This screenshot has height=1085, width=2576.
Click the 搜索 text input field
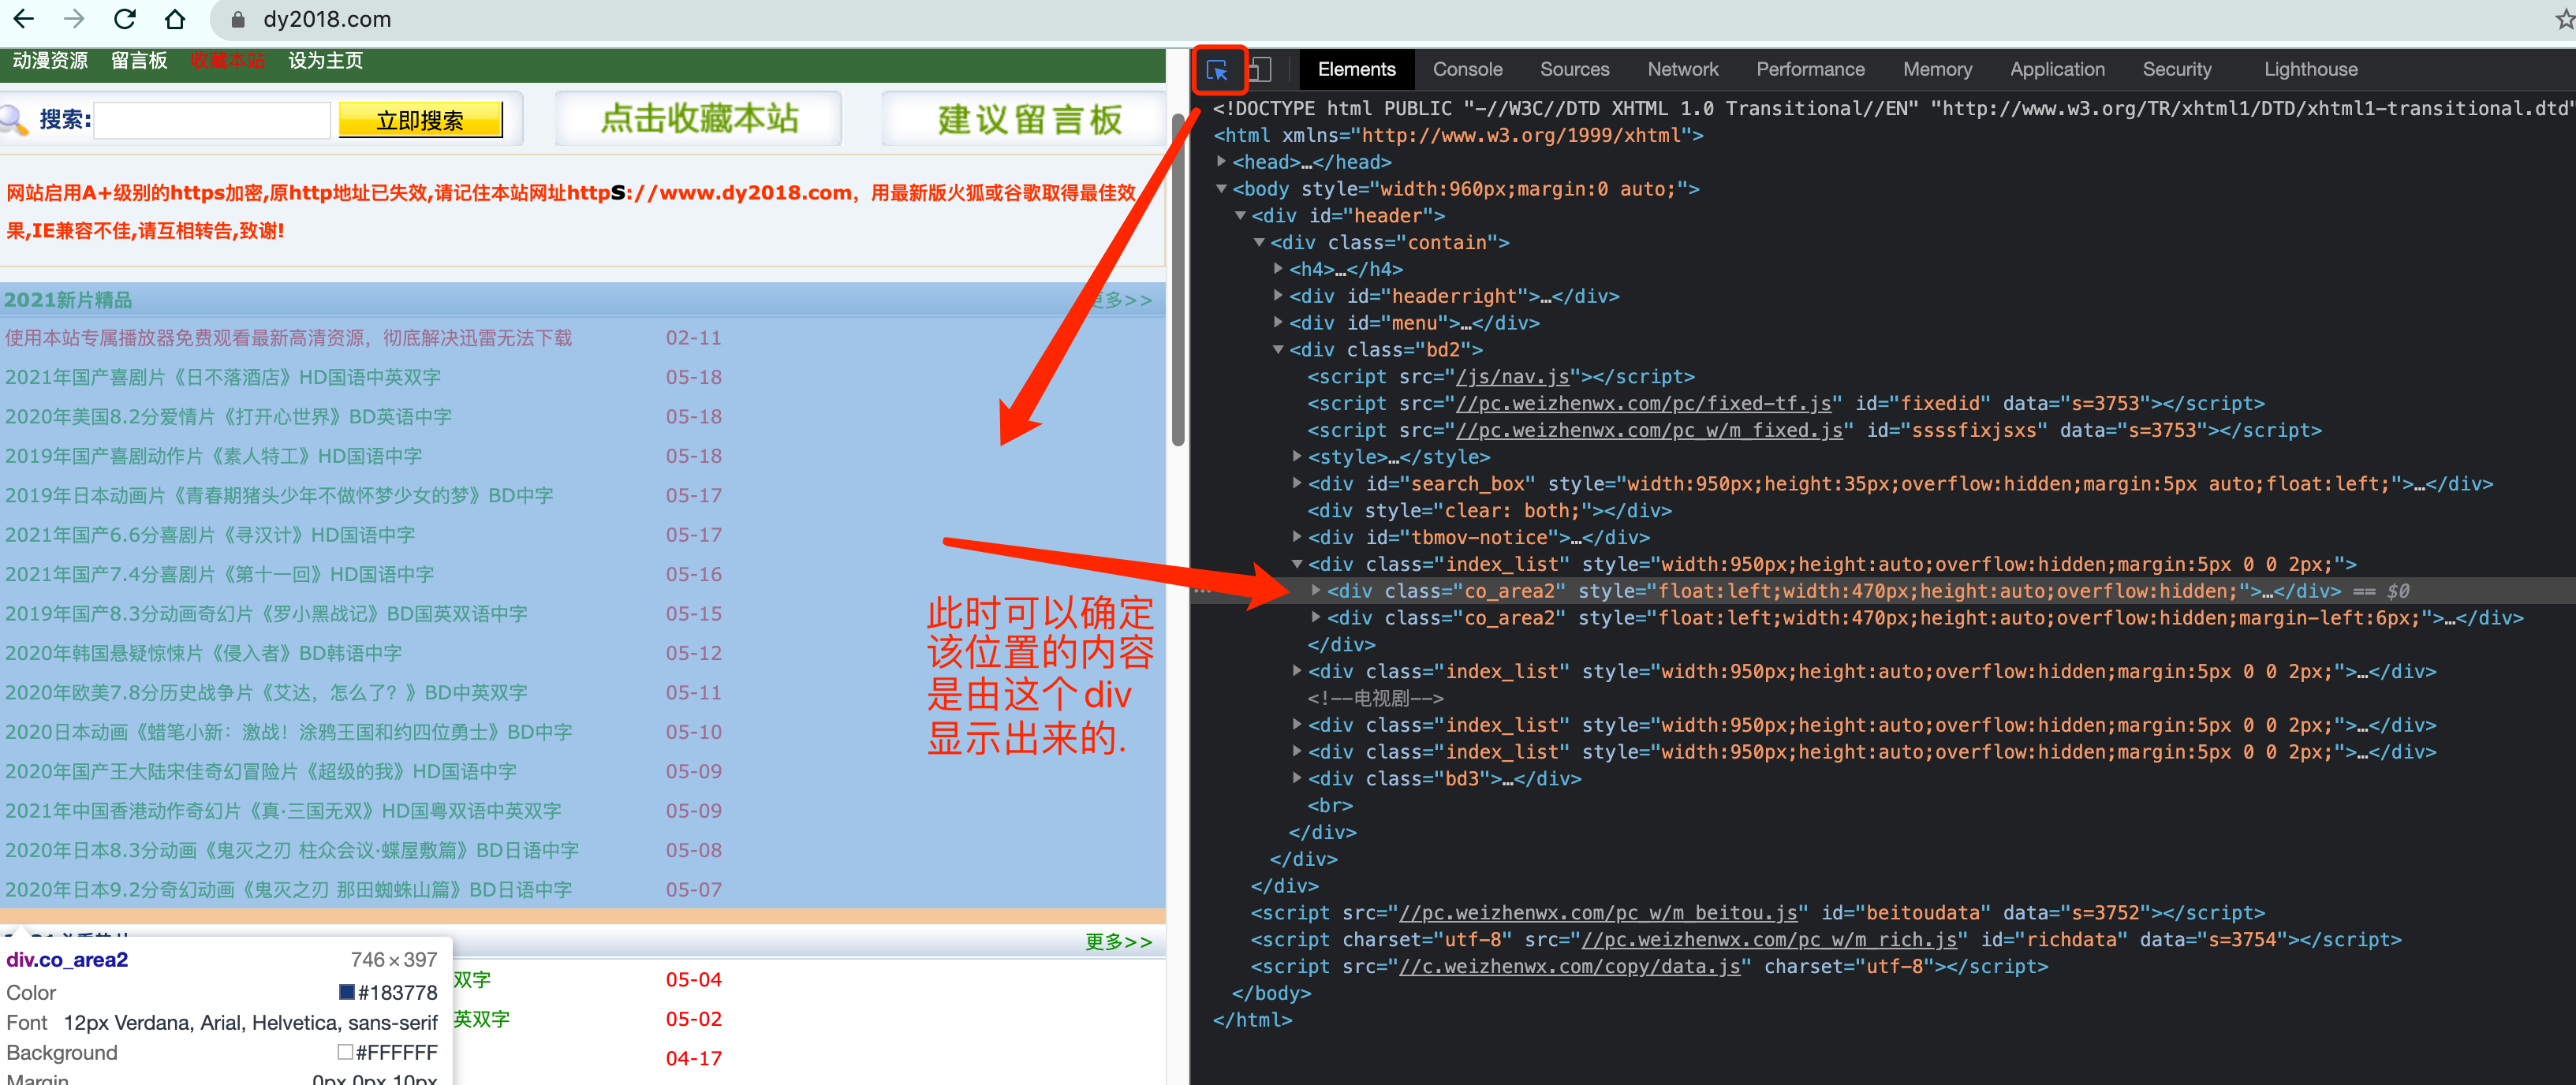tap(212, 121)
